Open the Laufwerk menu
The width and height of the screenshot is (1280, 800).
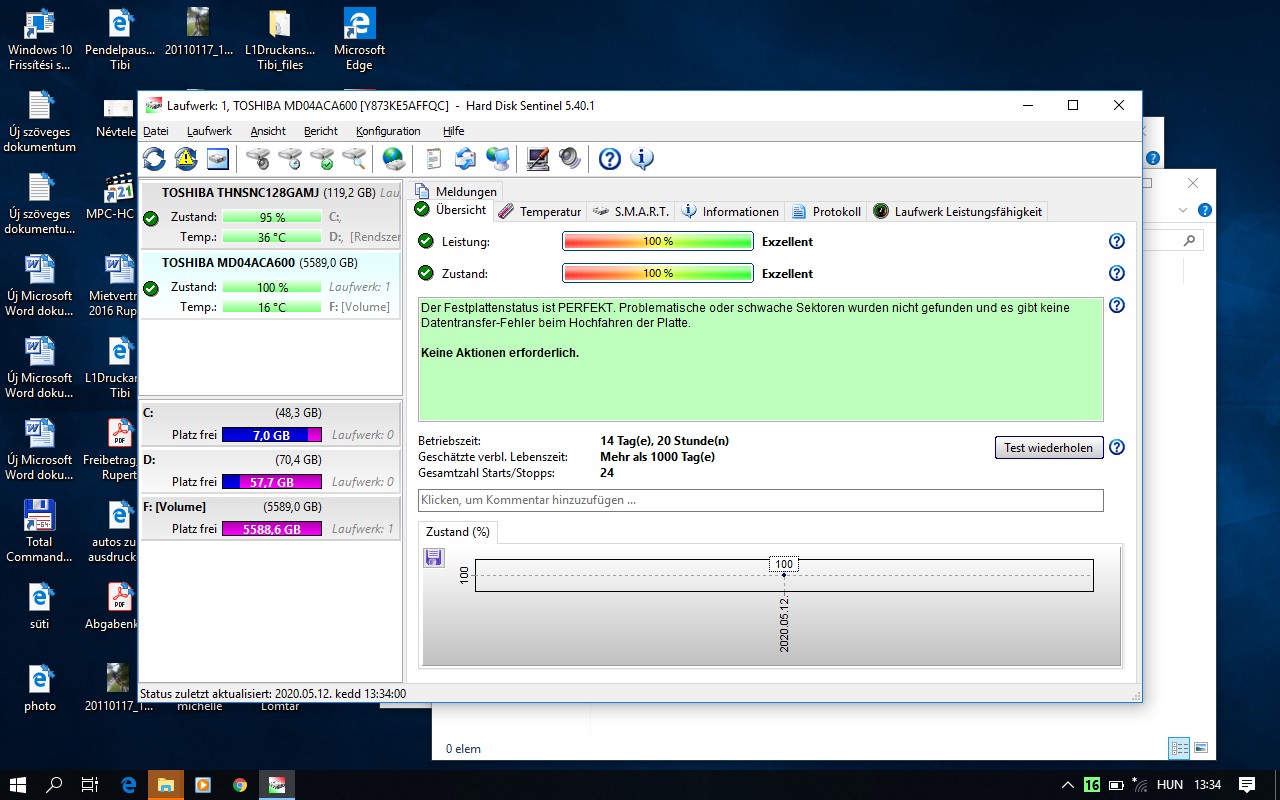point(209,131)
